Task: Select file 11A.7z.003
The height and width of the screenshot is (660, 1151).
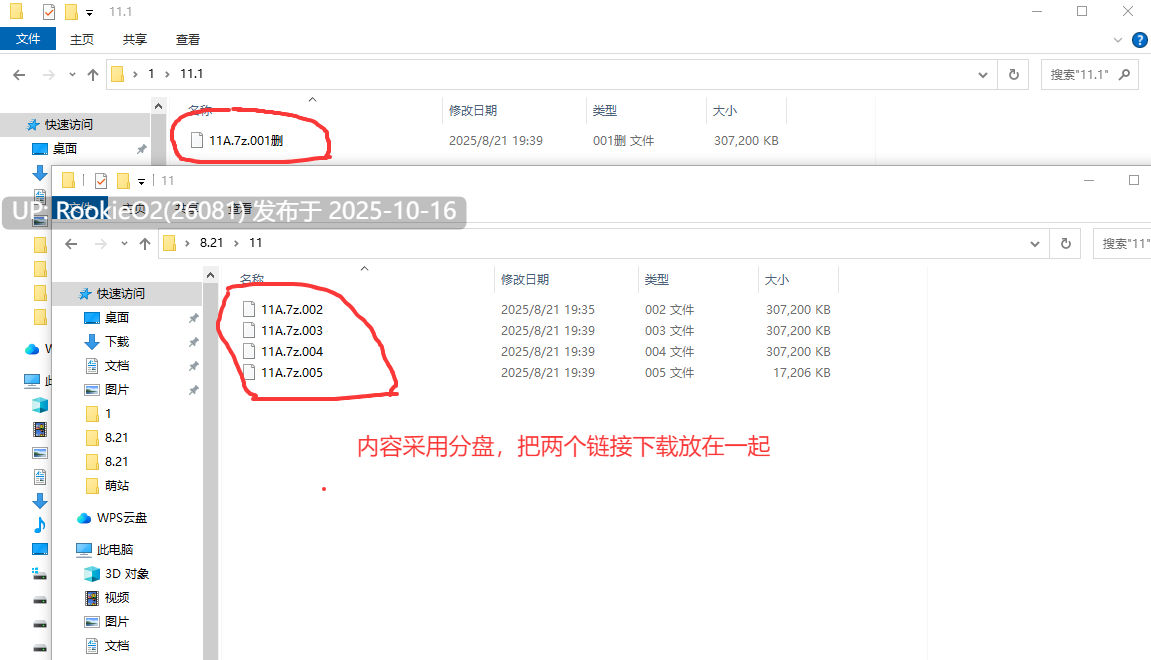Action: (291, 330)
